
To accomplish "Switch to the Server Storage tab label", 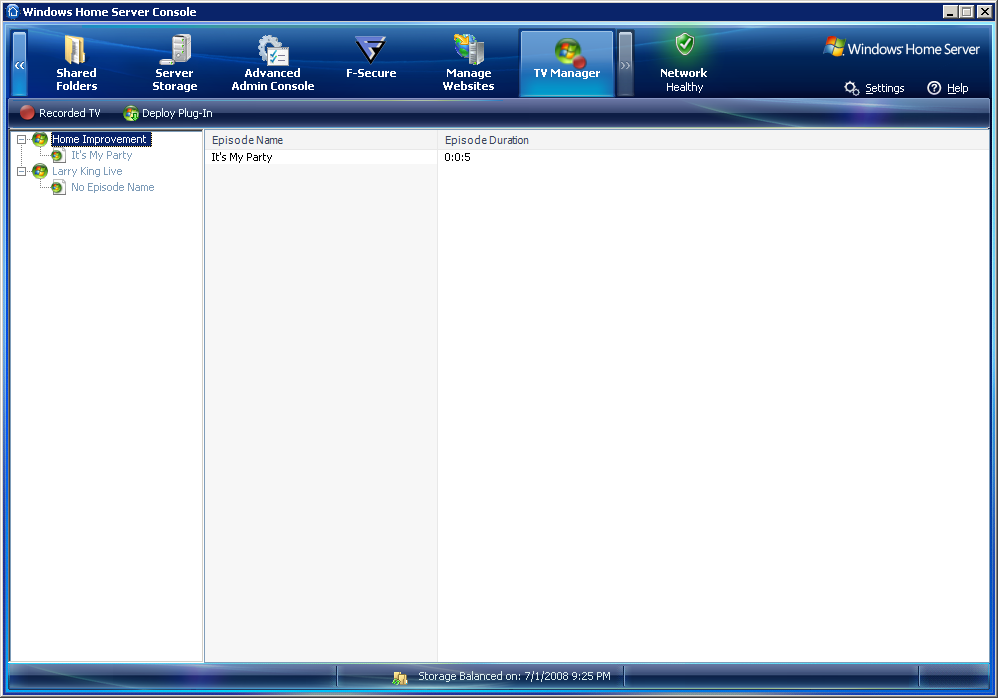I will (174, 80).
